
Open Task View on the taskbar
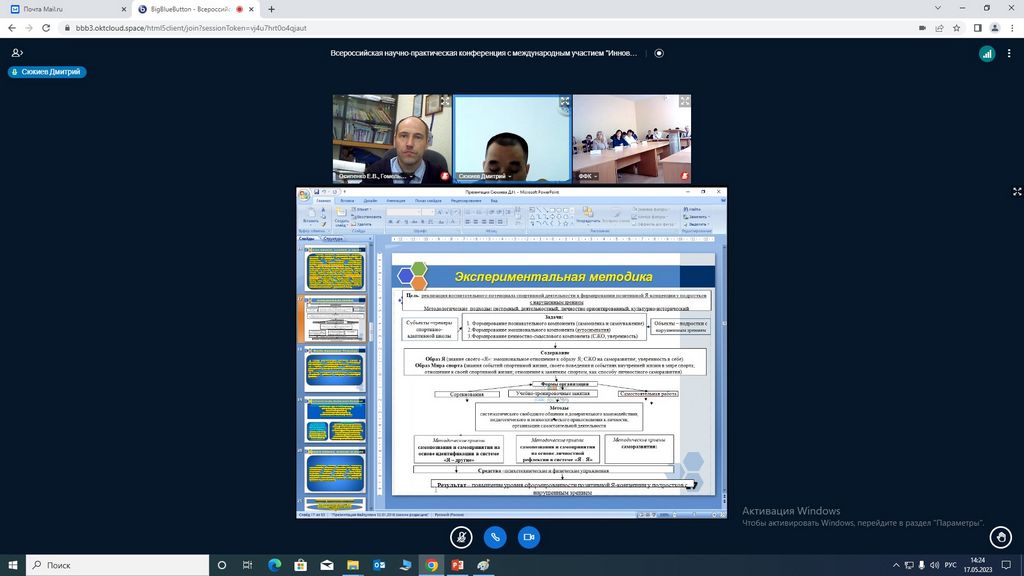(248, 565)
